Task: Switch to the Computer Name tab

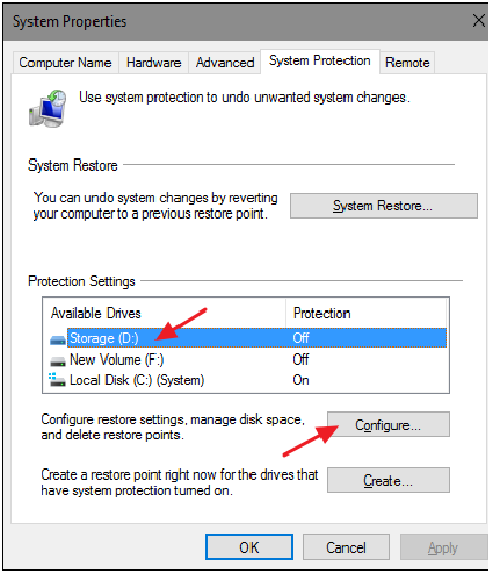Action: click(x=65, y=62)
